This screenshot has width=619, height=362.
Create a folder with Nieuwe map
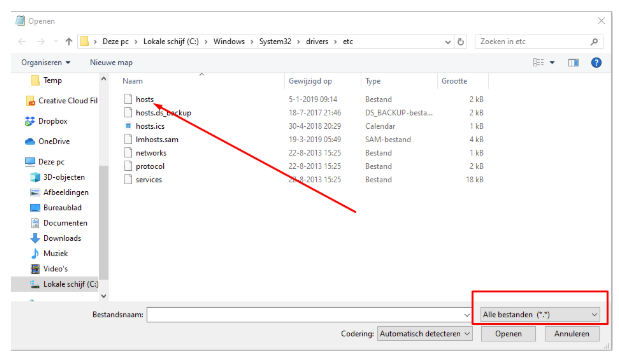coord(111,62)
